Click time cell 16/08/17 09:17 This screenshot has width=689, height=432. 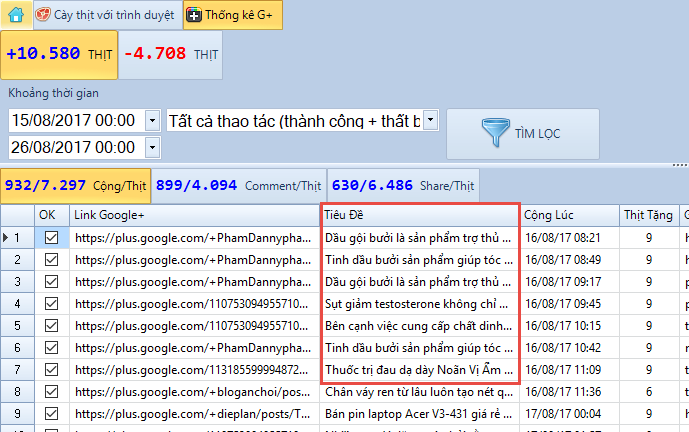[562, 282]
